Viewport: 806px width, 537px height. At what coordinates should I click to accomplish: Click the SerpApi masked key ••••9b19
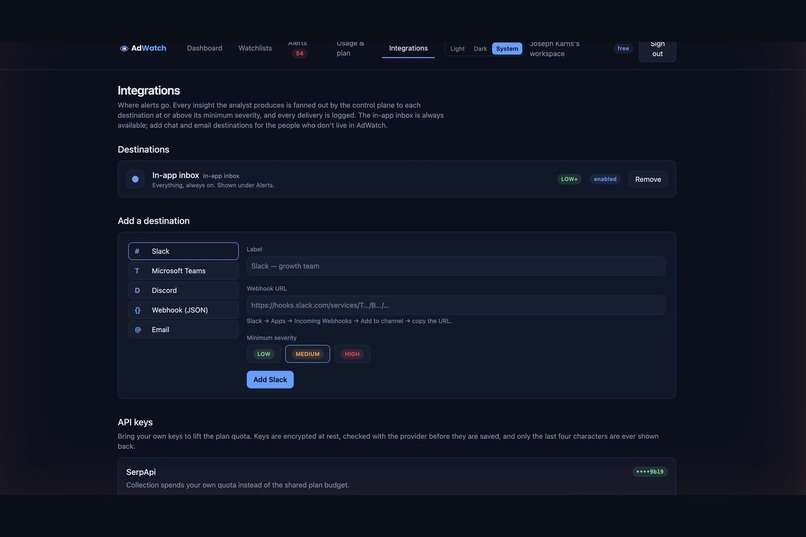click(650, 472)
